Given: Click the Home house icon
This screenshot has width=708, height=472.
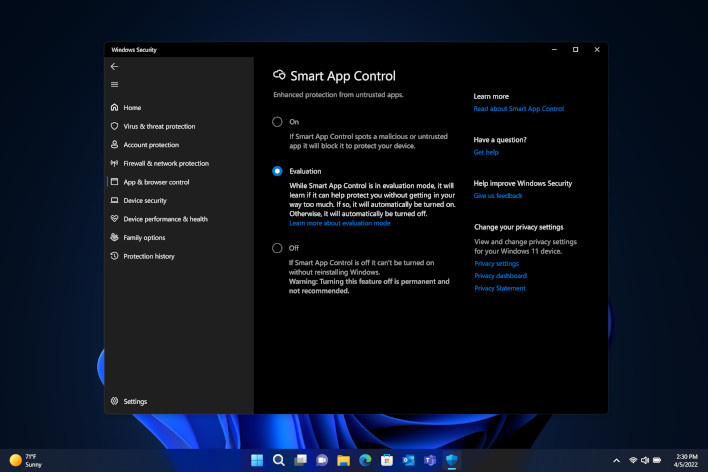Looking at the screenshot, I should pos(115,107).
